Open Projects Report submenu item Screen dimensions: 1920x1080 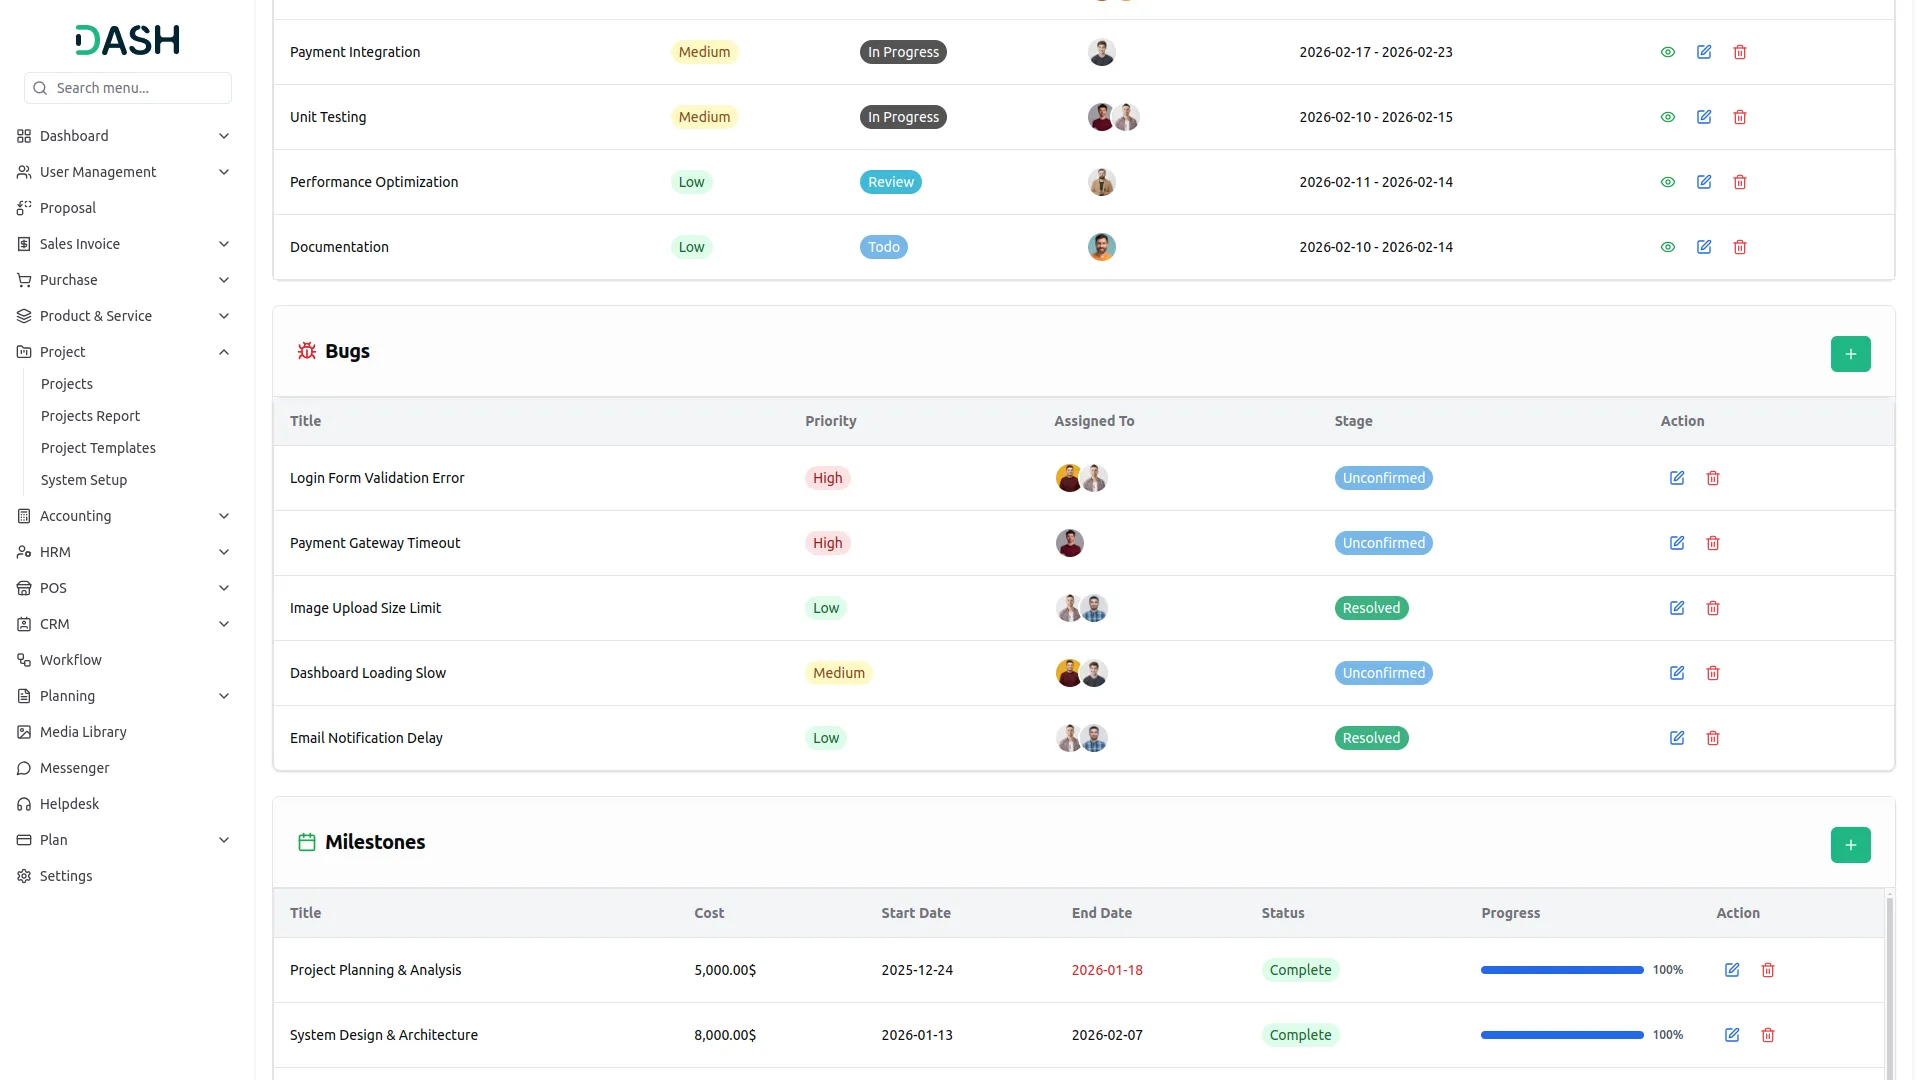[x=90, y=416]
